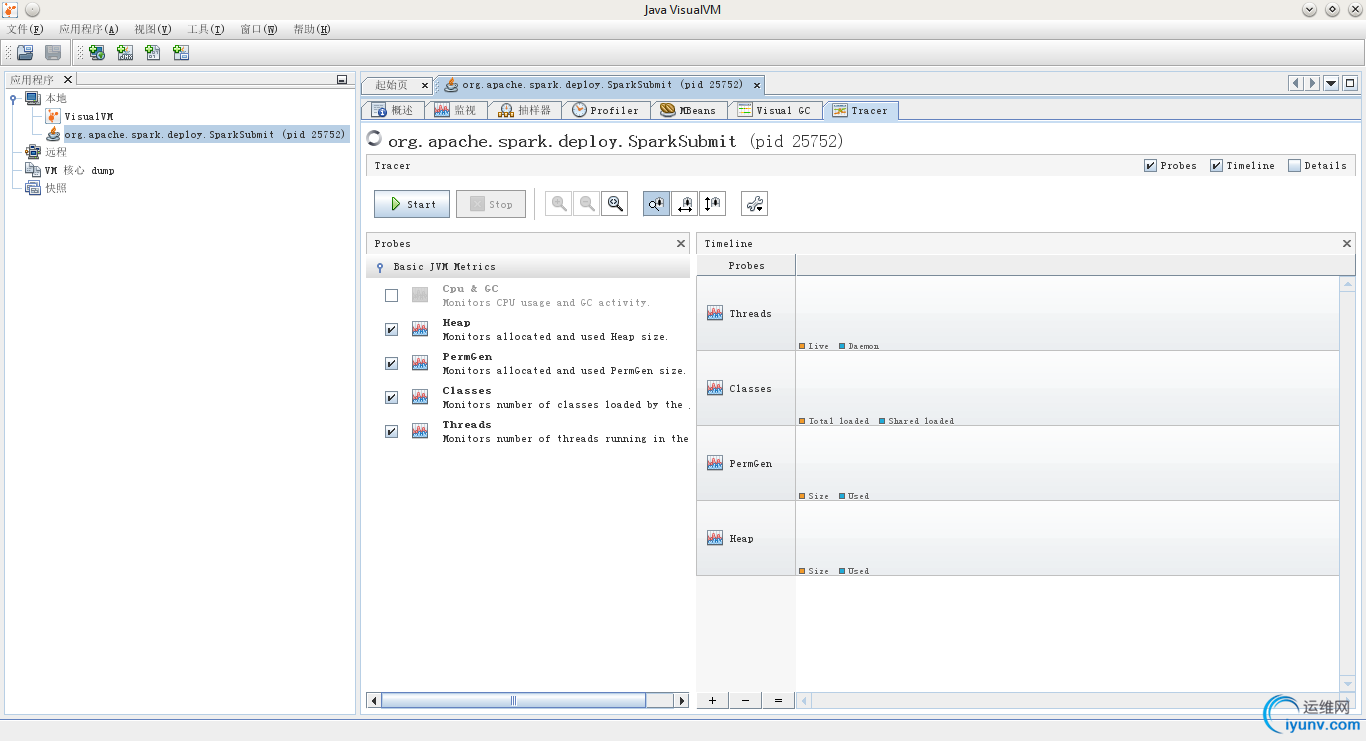Minimize the 应用程序 panel

(x=342, y=80)
